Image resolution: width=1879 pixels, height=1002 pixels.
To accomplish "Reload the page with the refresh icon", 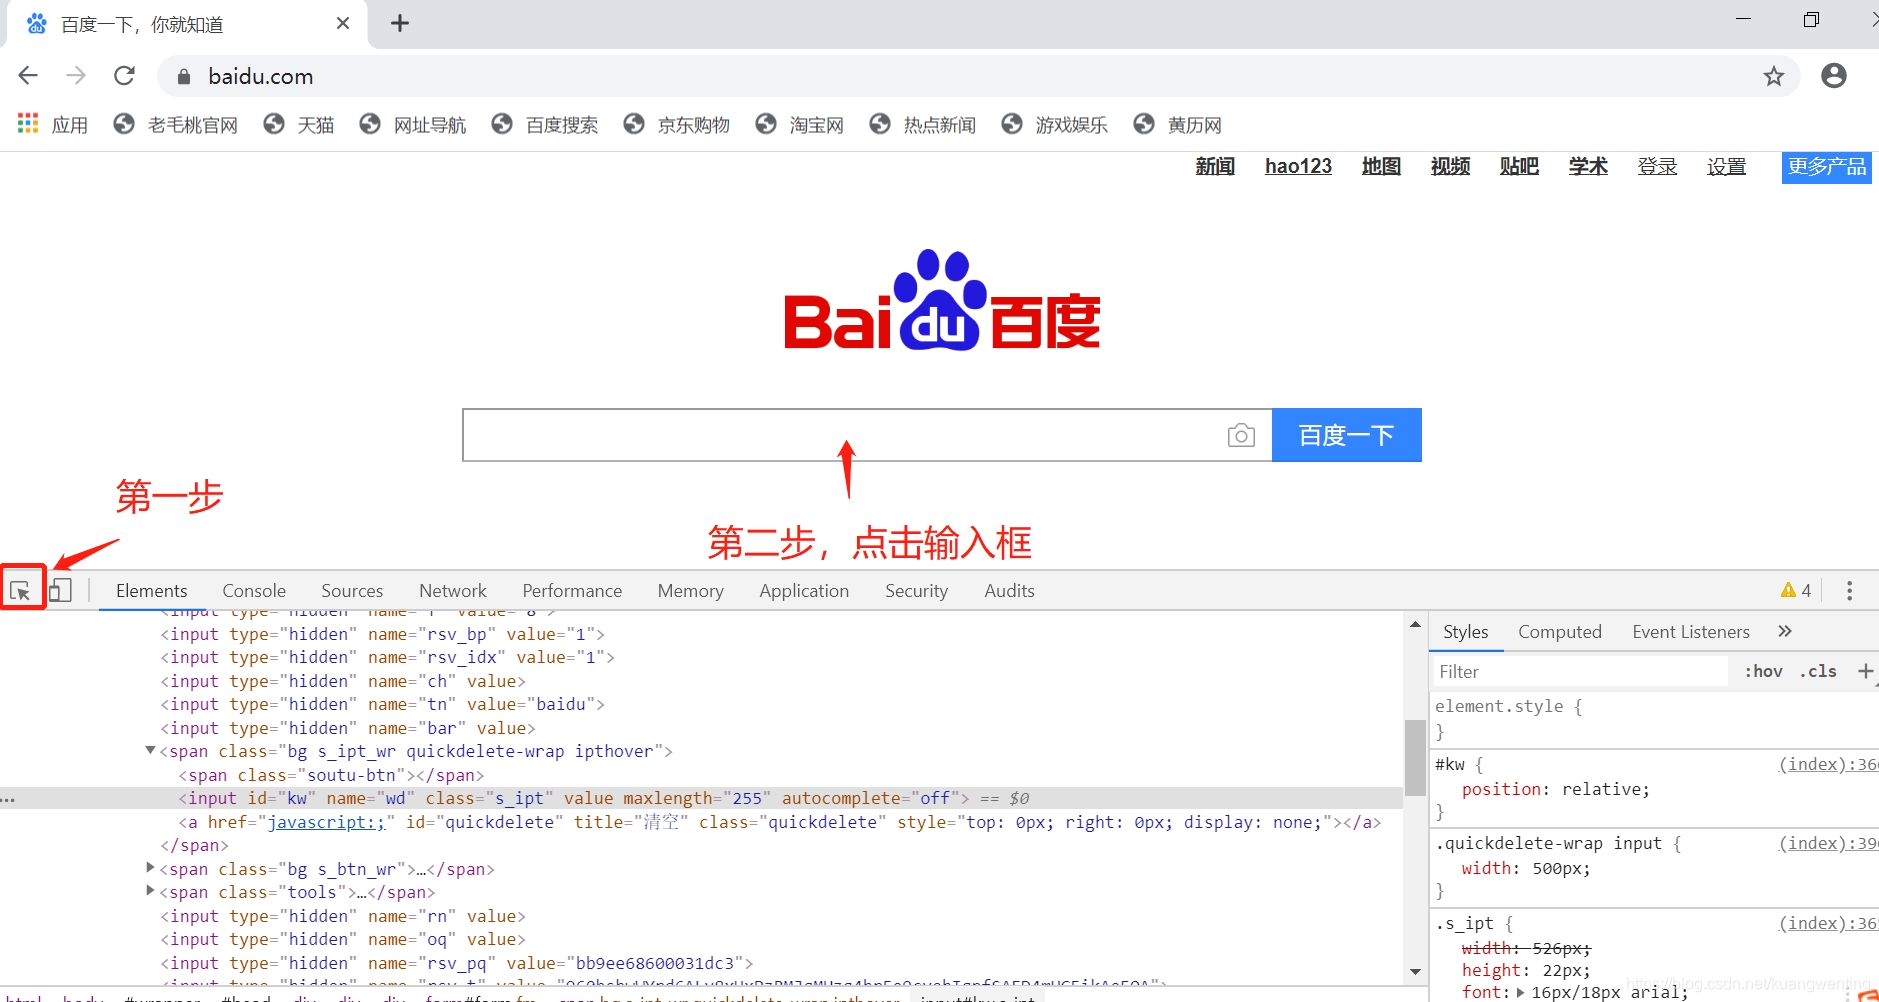I will pos(124,75).
